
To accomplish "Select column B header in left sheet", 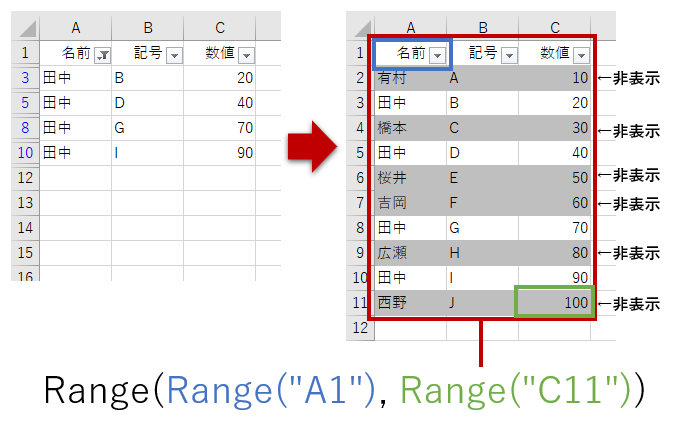I will point(148,28).
